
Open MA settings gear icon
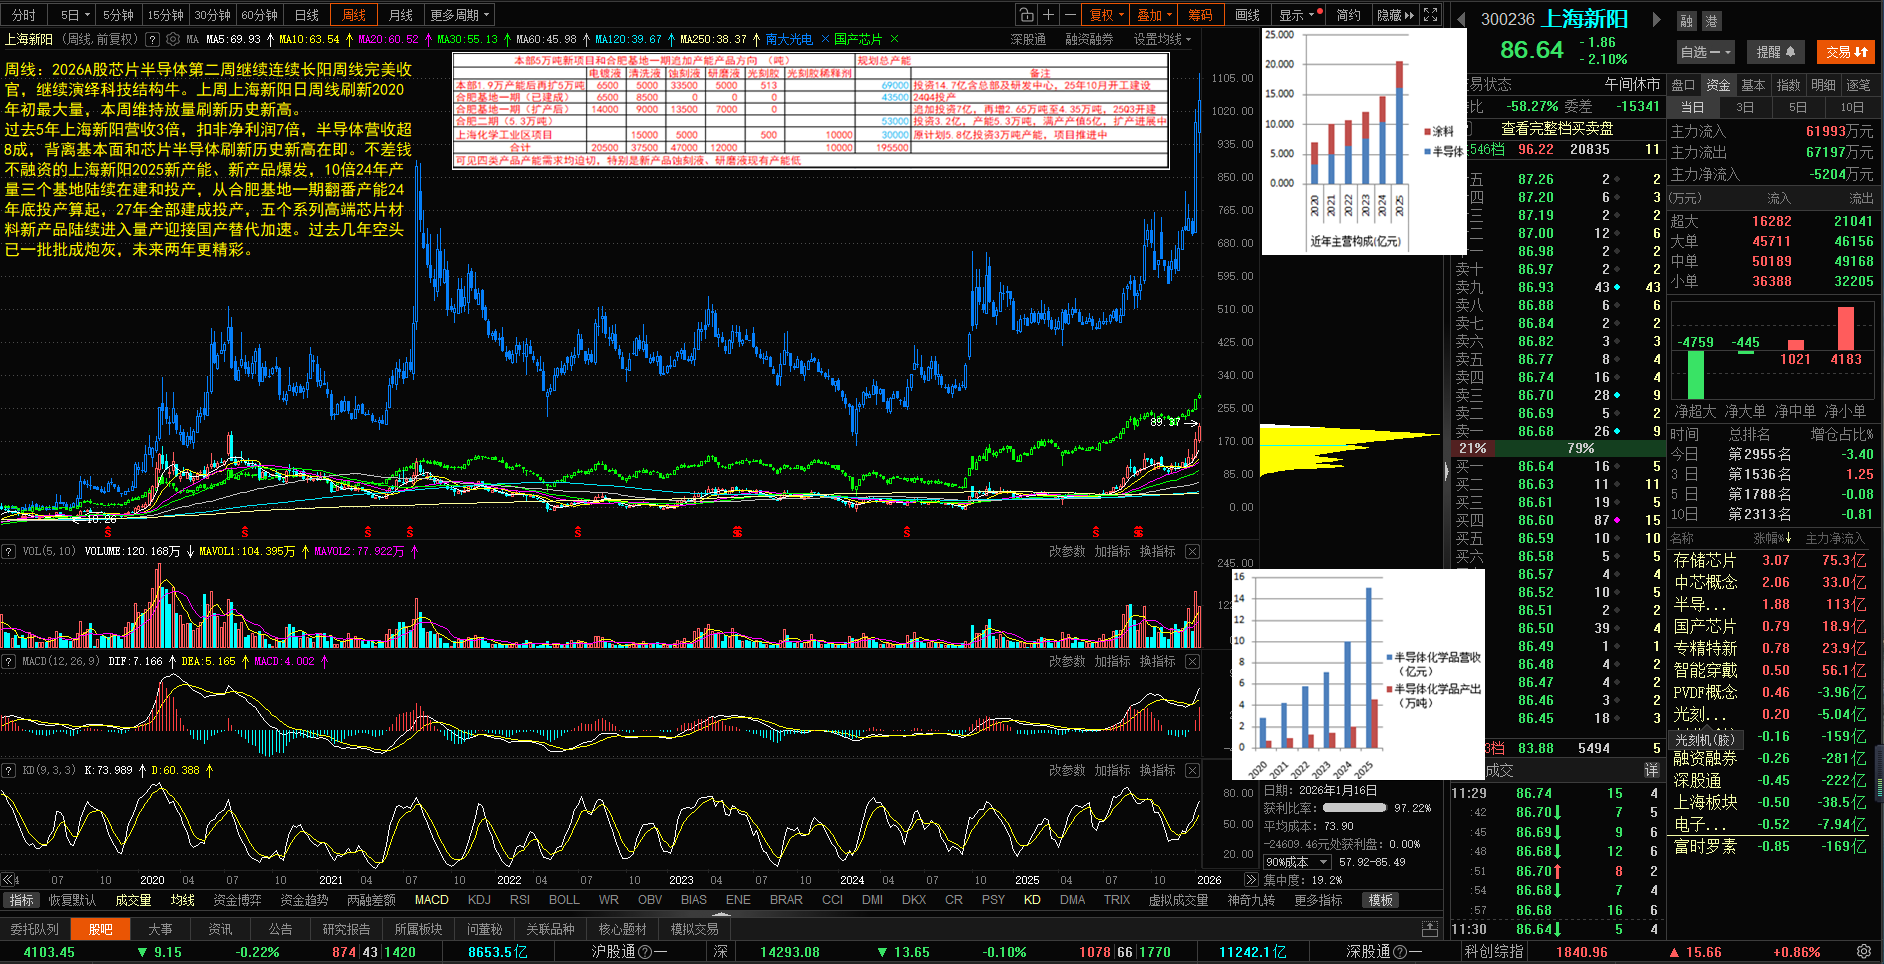(x=173, y=39)
